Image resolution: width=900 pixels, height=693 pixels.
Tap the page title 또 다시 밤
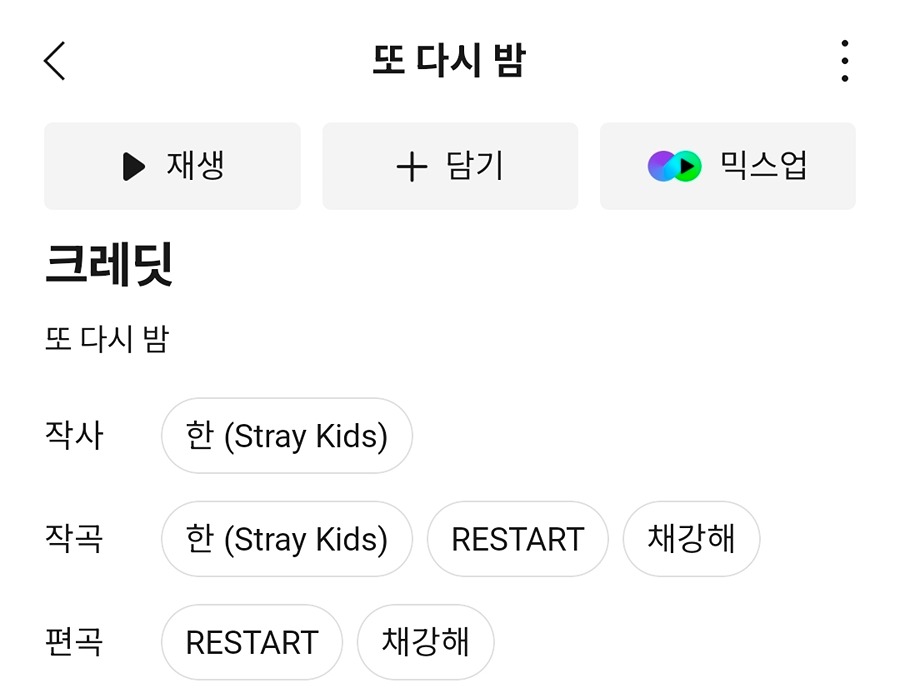click(x=449, y=60)
